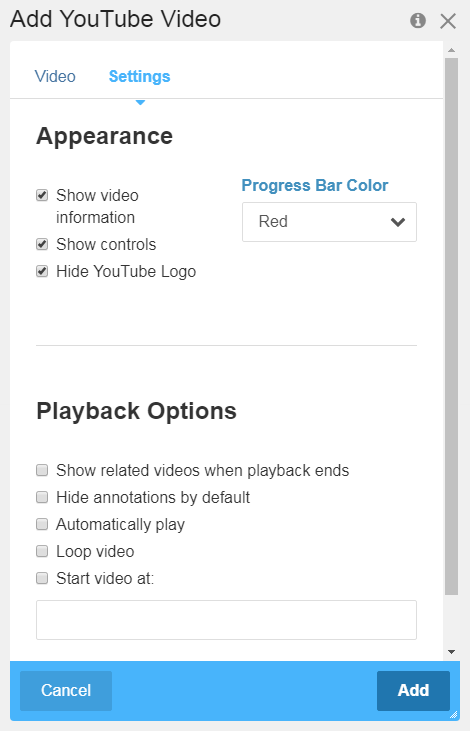Click the scrollbar up arrow
470x731 pixels.
click(x=451, y=50)
